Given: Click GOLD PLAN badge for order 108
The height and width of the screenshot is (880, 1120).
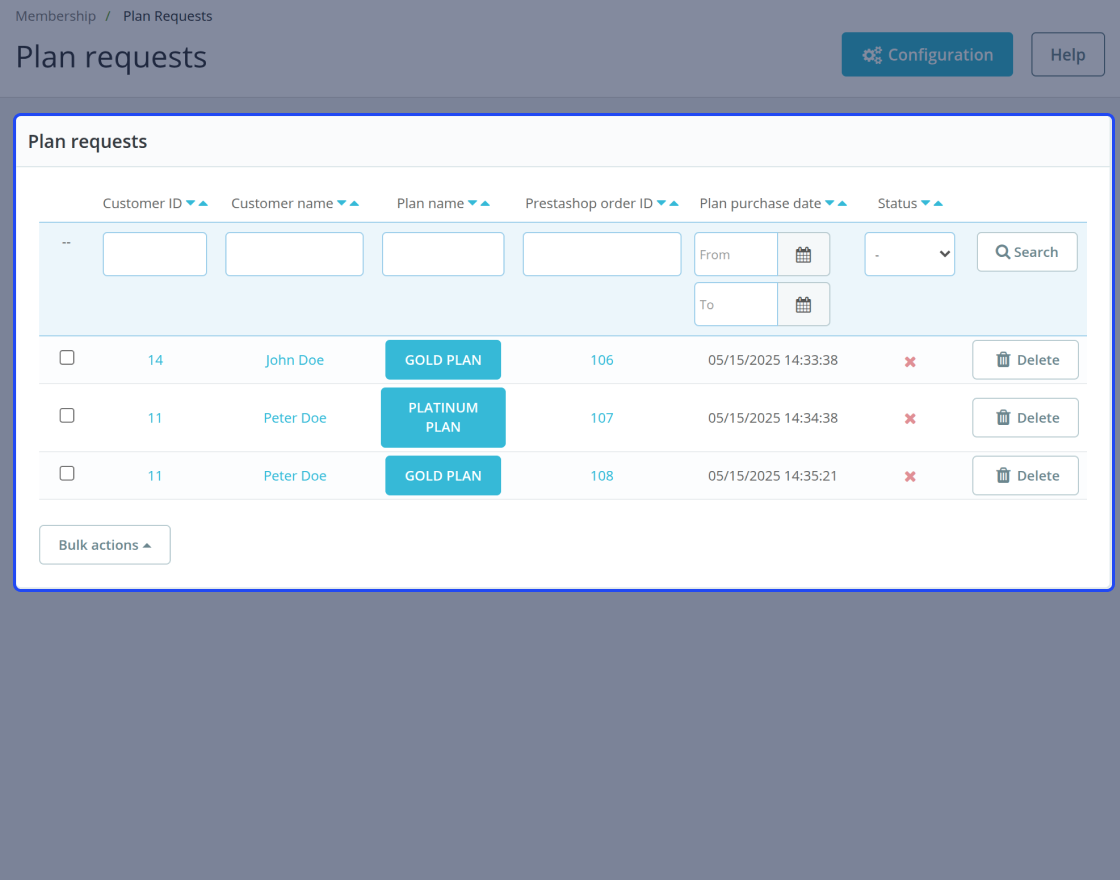Looking at the screenshot, I should coord(443,476).
